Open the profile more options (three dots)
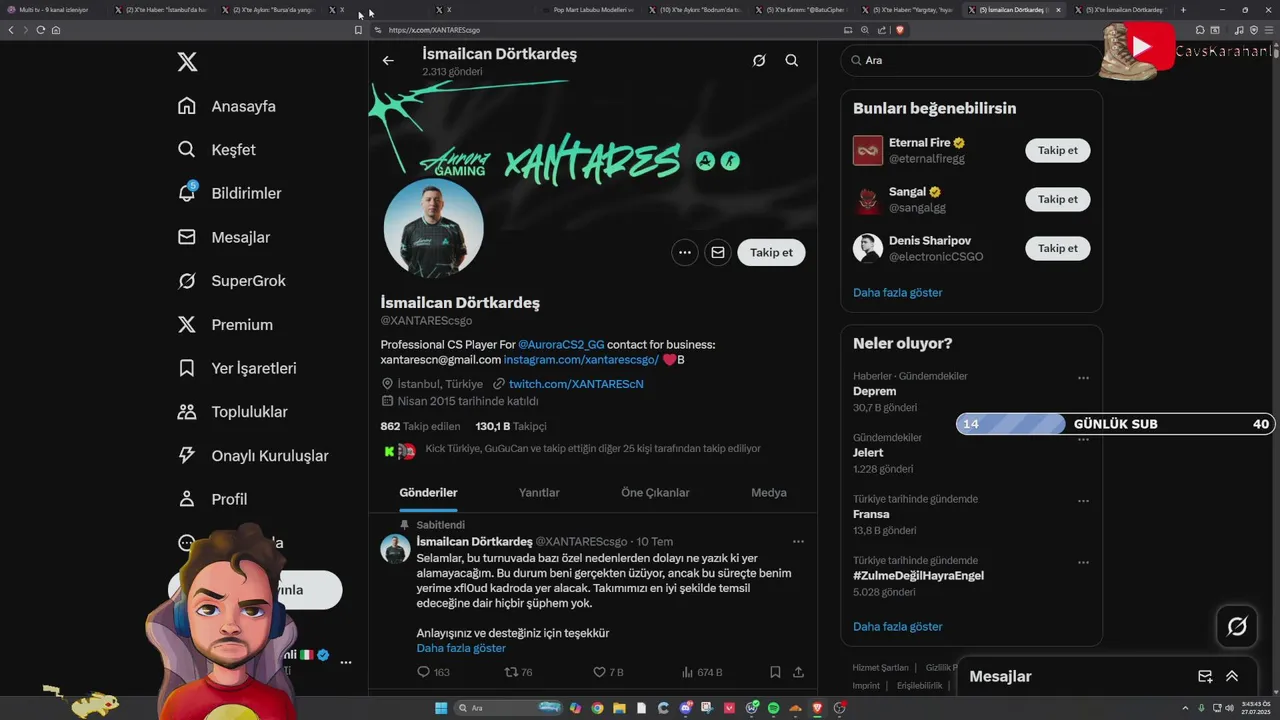Screen dimensions: 1280x720 pyautogui.click(x=685, y=253)
